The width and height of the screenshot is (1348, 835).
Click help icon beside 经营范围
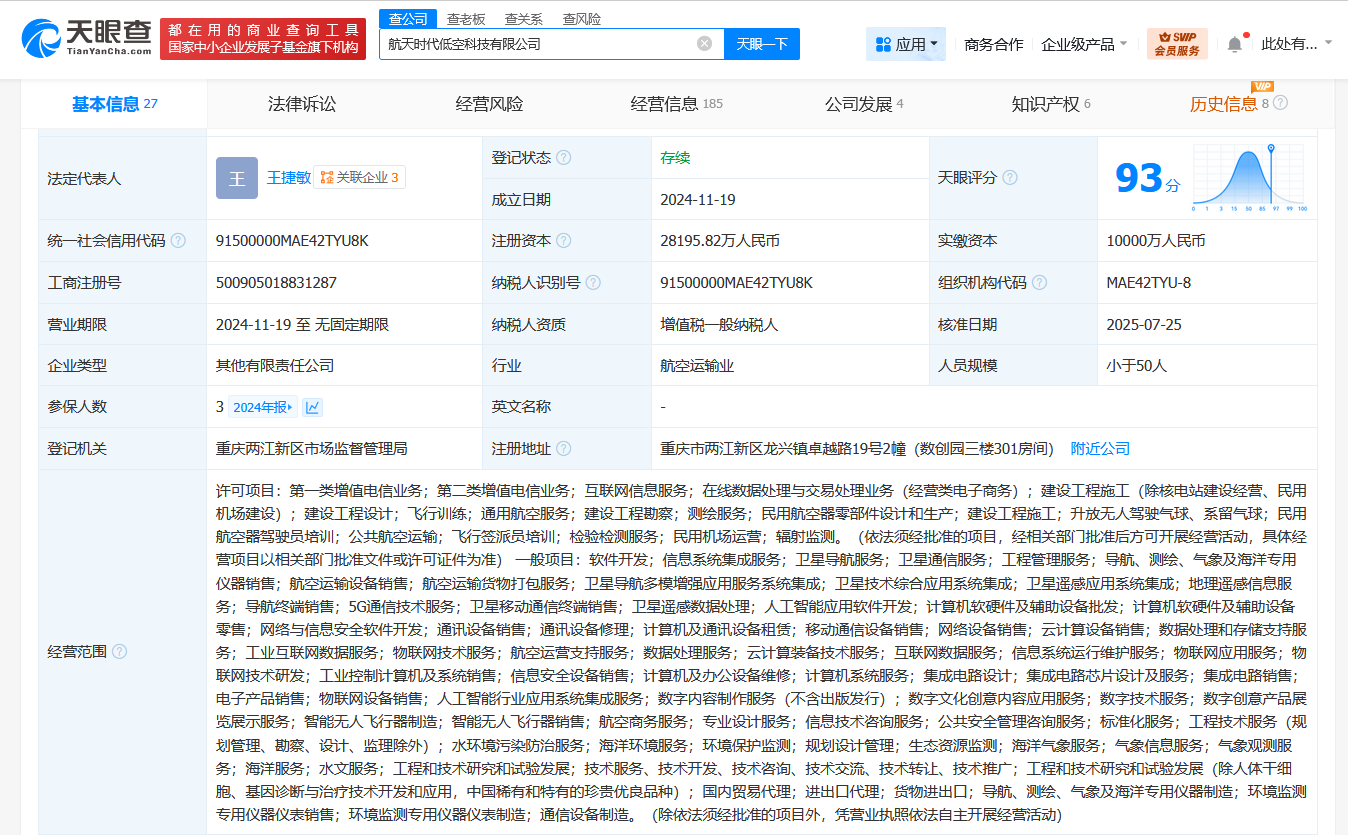pos(120,652)
